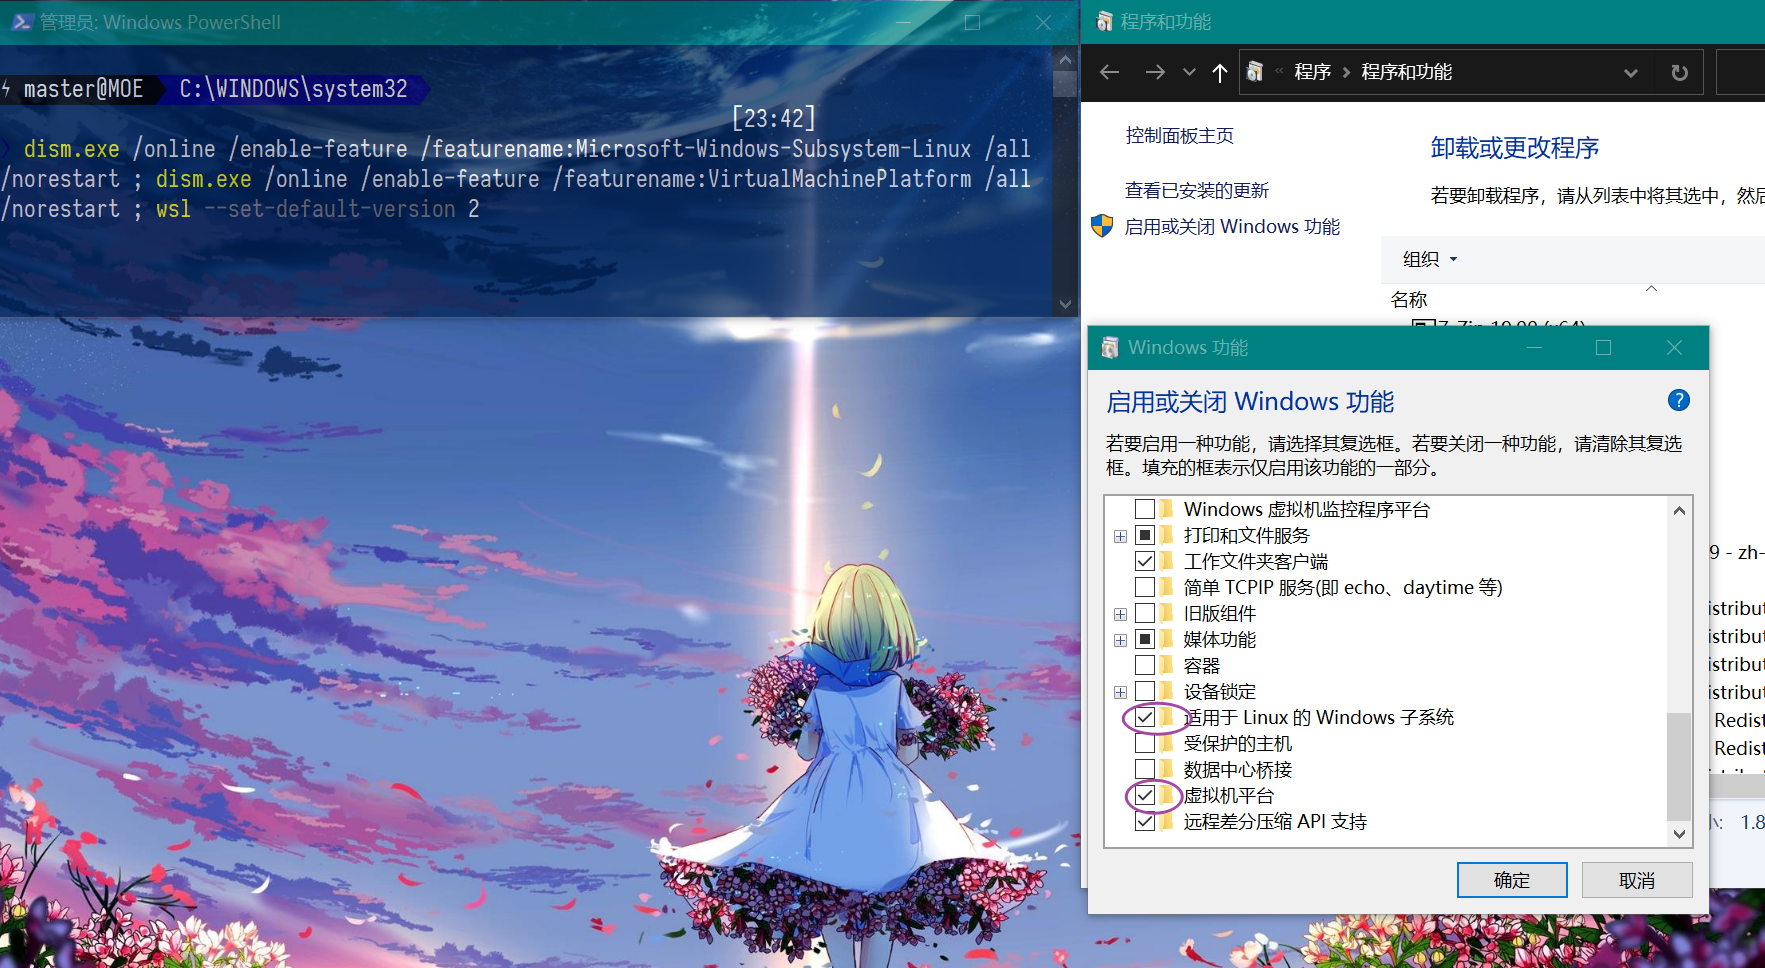The image size is (1765, 968).
Task: Click the folder icon beside 受保护的主机
Action: point(1167,743)
